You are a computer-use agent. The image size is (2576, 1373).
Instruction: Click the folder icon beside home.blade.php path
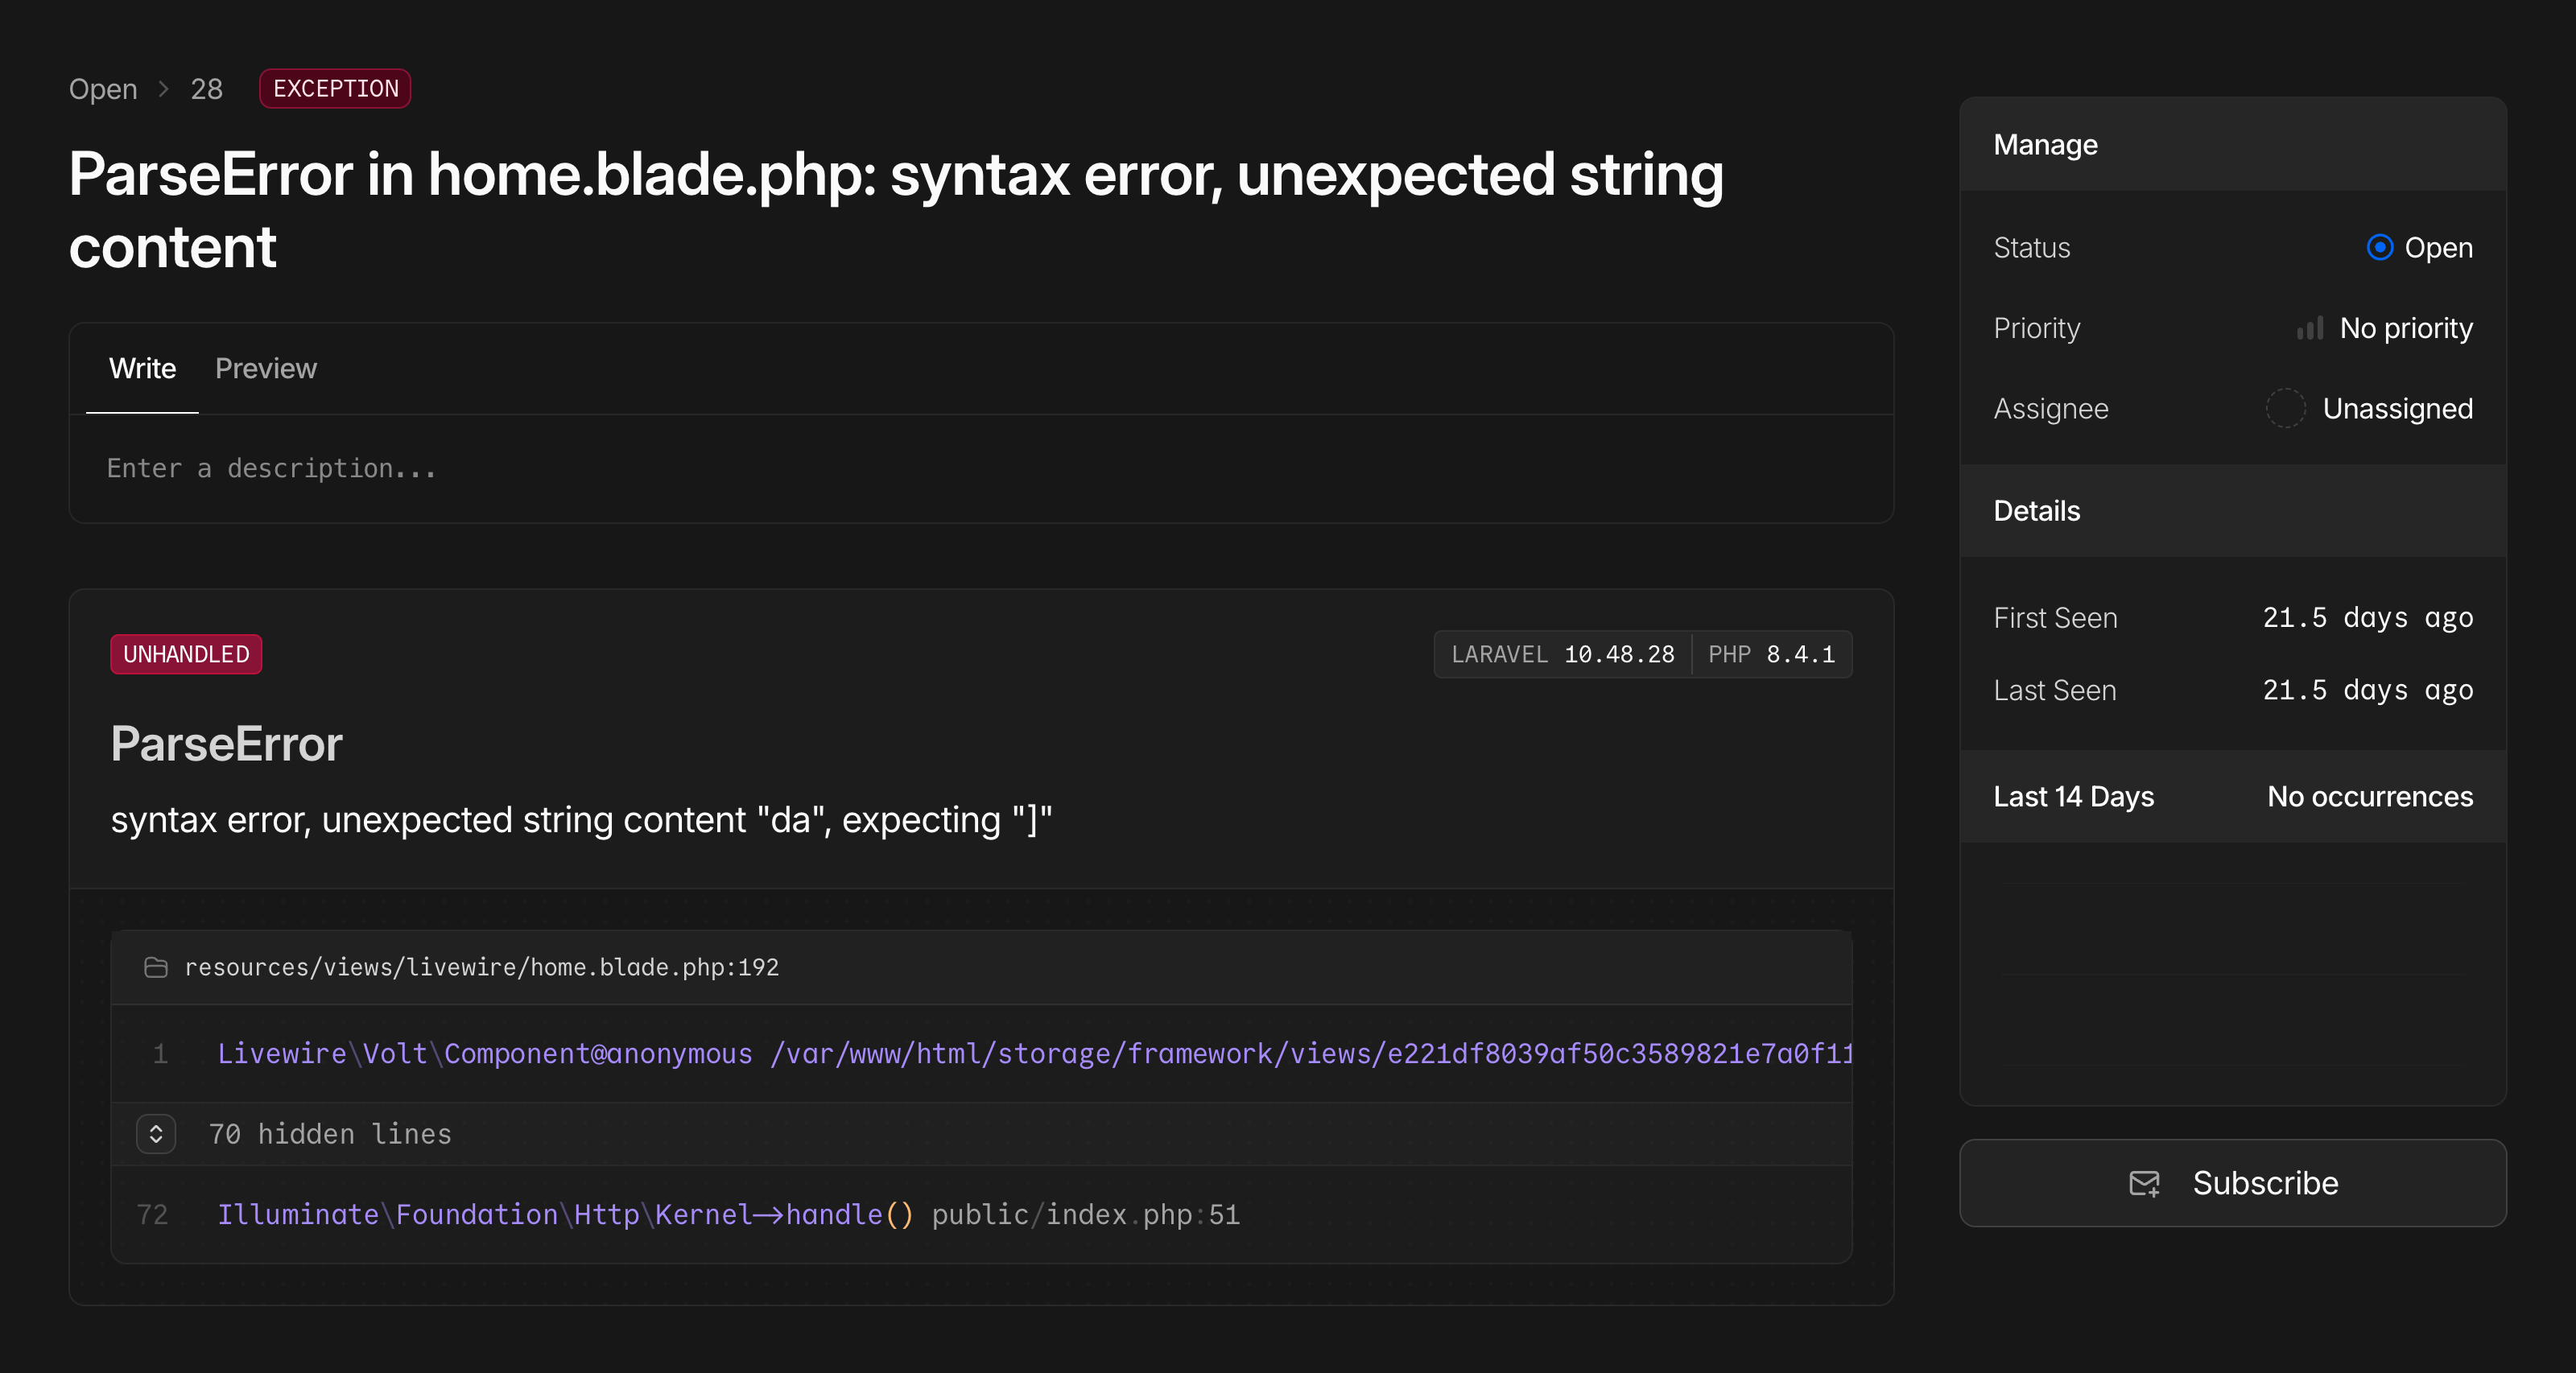click(156, 967)
